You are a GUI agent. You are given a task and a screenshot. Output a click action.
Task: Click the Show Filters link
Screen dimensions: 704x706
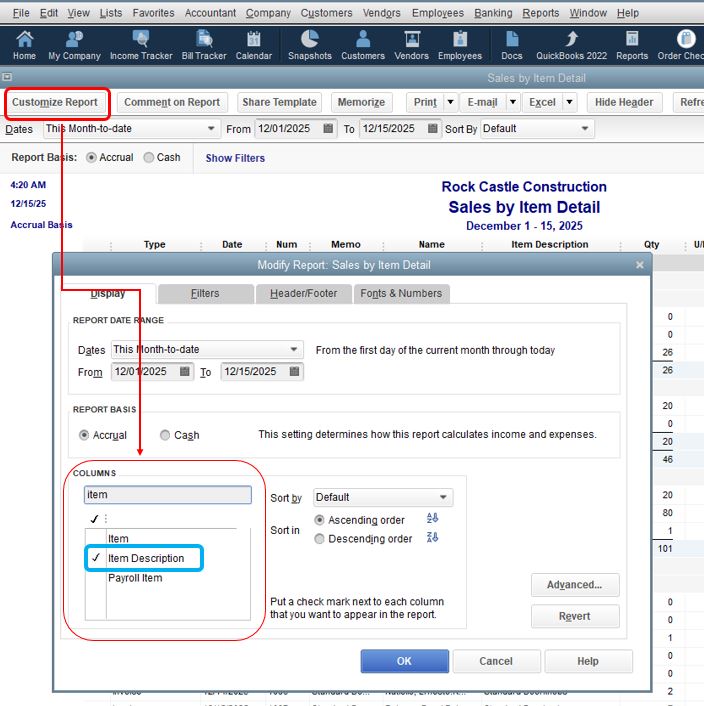pyautogui.click(x=235, y=158)
